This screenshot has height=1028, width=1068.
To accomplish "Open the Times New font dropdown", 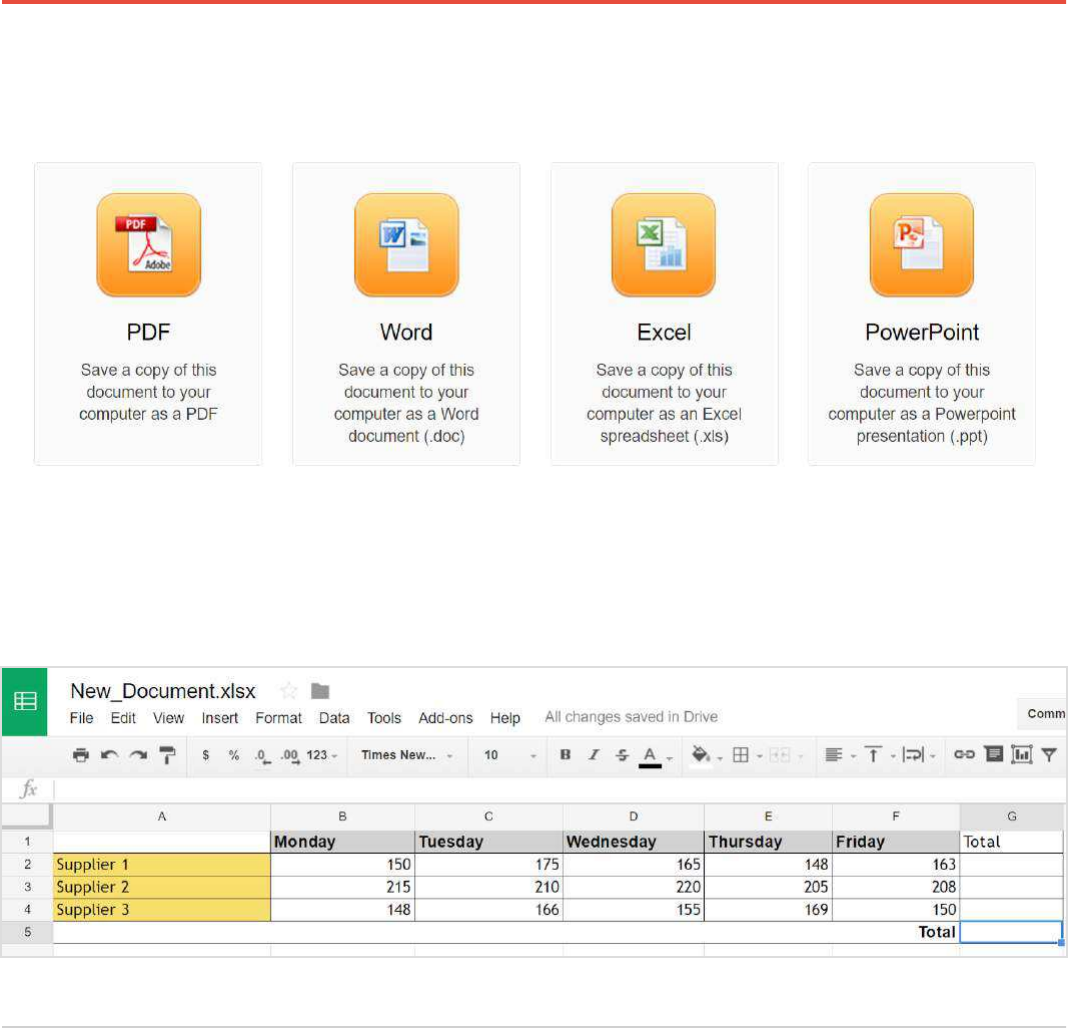I will pyautogui.click(x=407, y=755).
